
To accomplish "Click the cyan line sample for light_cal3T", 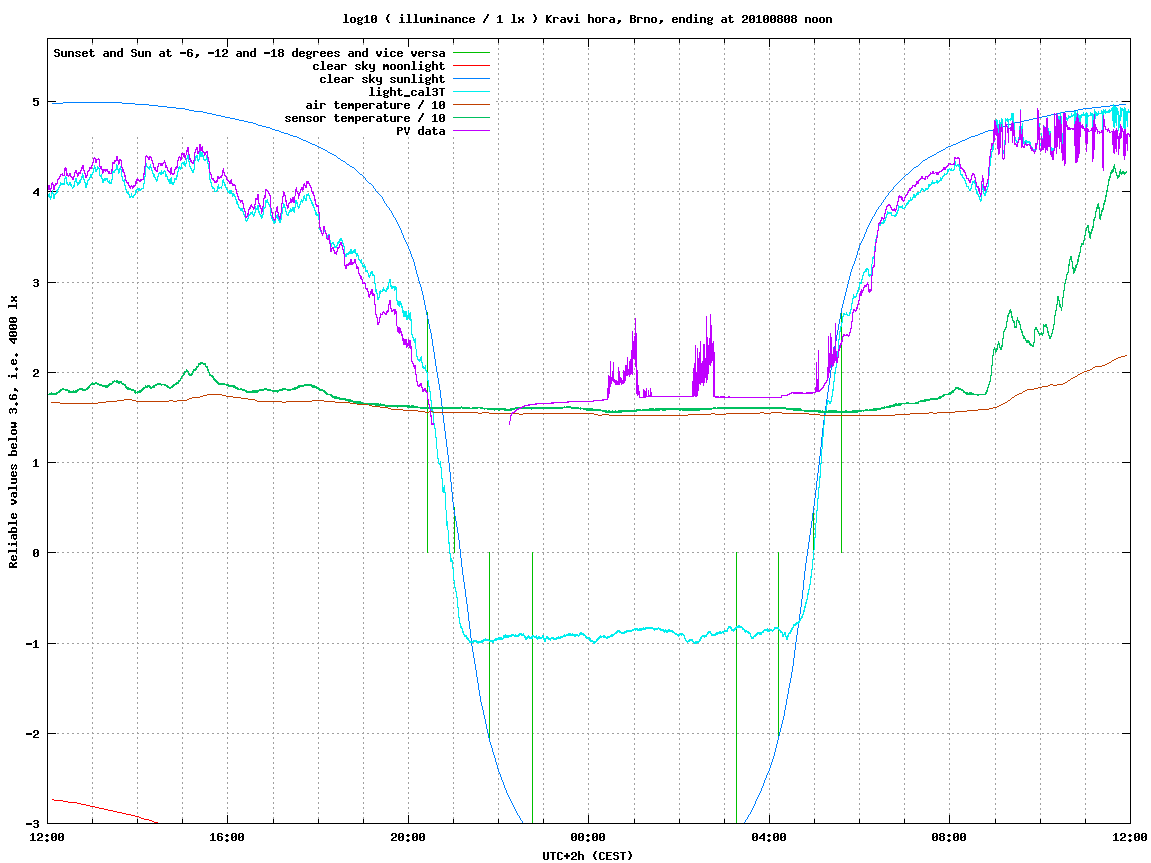I will (471, 92).
